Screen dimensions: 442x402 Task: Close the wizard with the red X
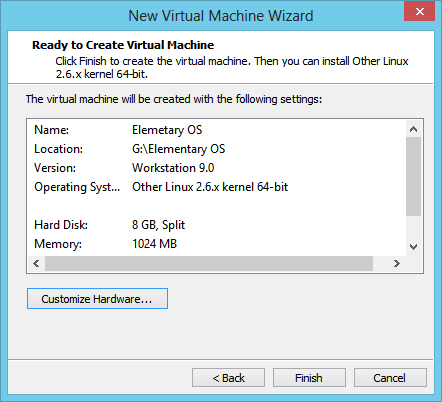pyautogui.click(x=419, y=12)
